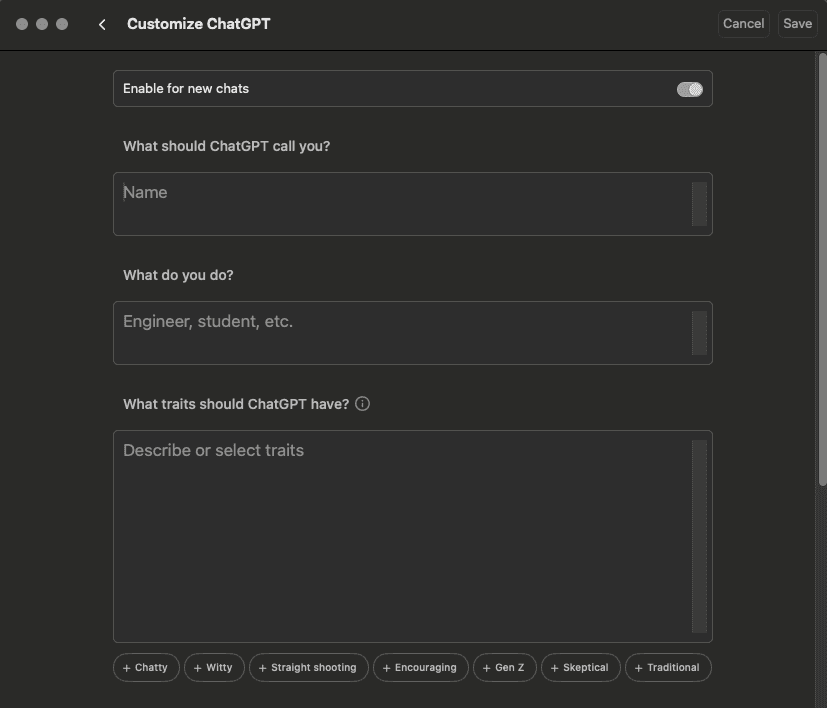
Task: Click the window's vertical scrollbar
Action: click(x=822, y=269)
